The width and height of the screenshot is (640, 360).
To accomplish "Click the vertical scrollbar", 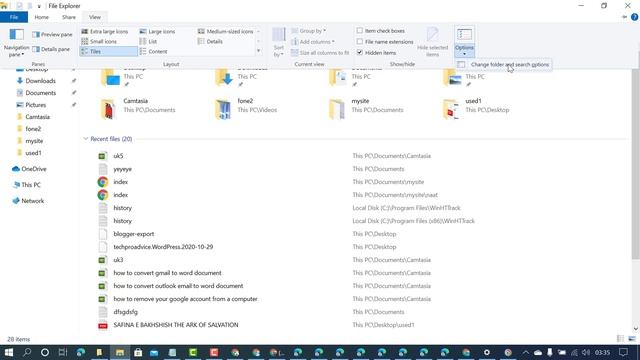I will (635, 163).
